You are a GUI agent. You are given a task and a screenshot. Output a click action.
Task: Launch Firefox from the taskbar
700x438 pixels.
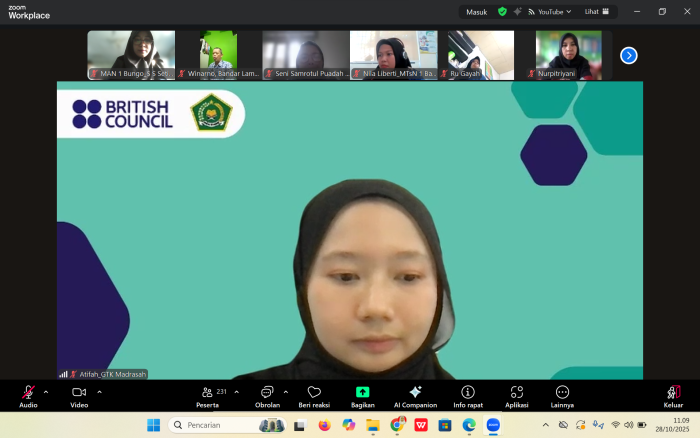(325, 425)
